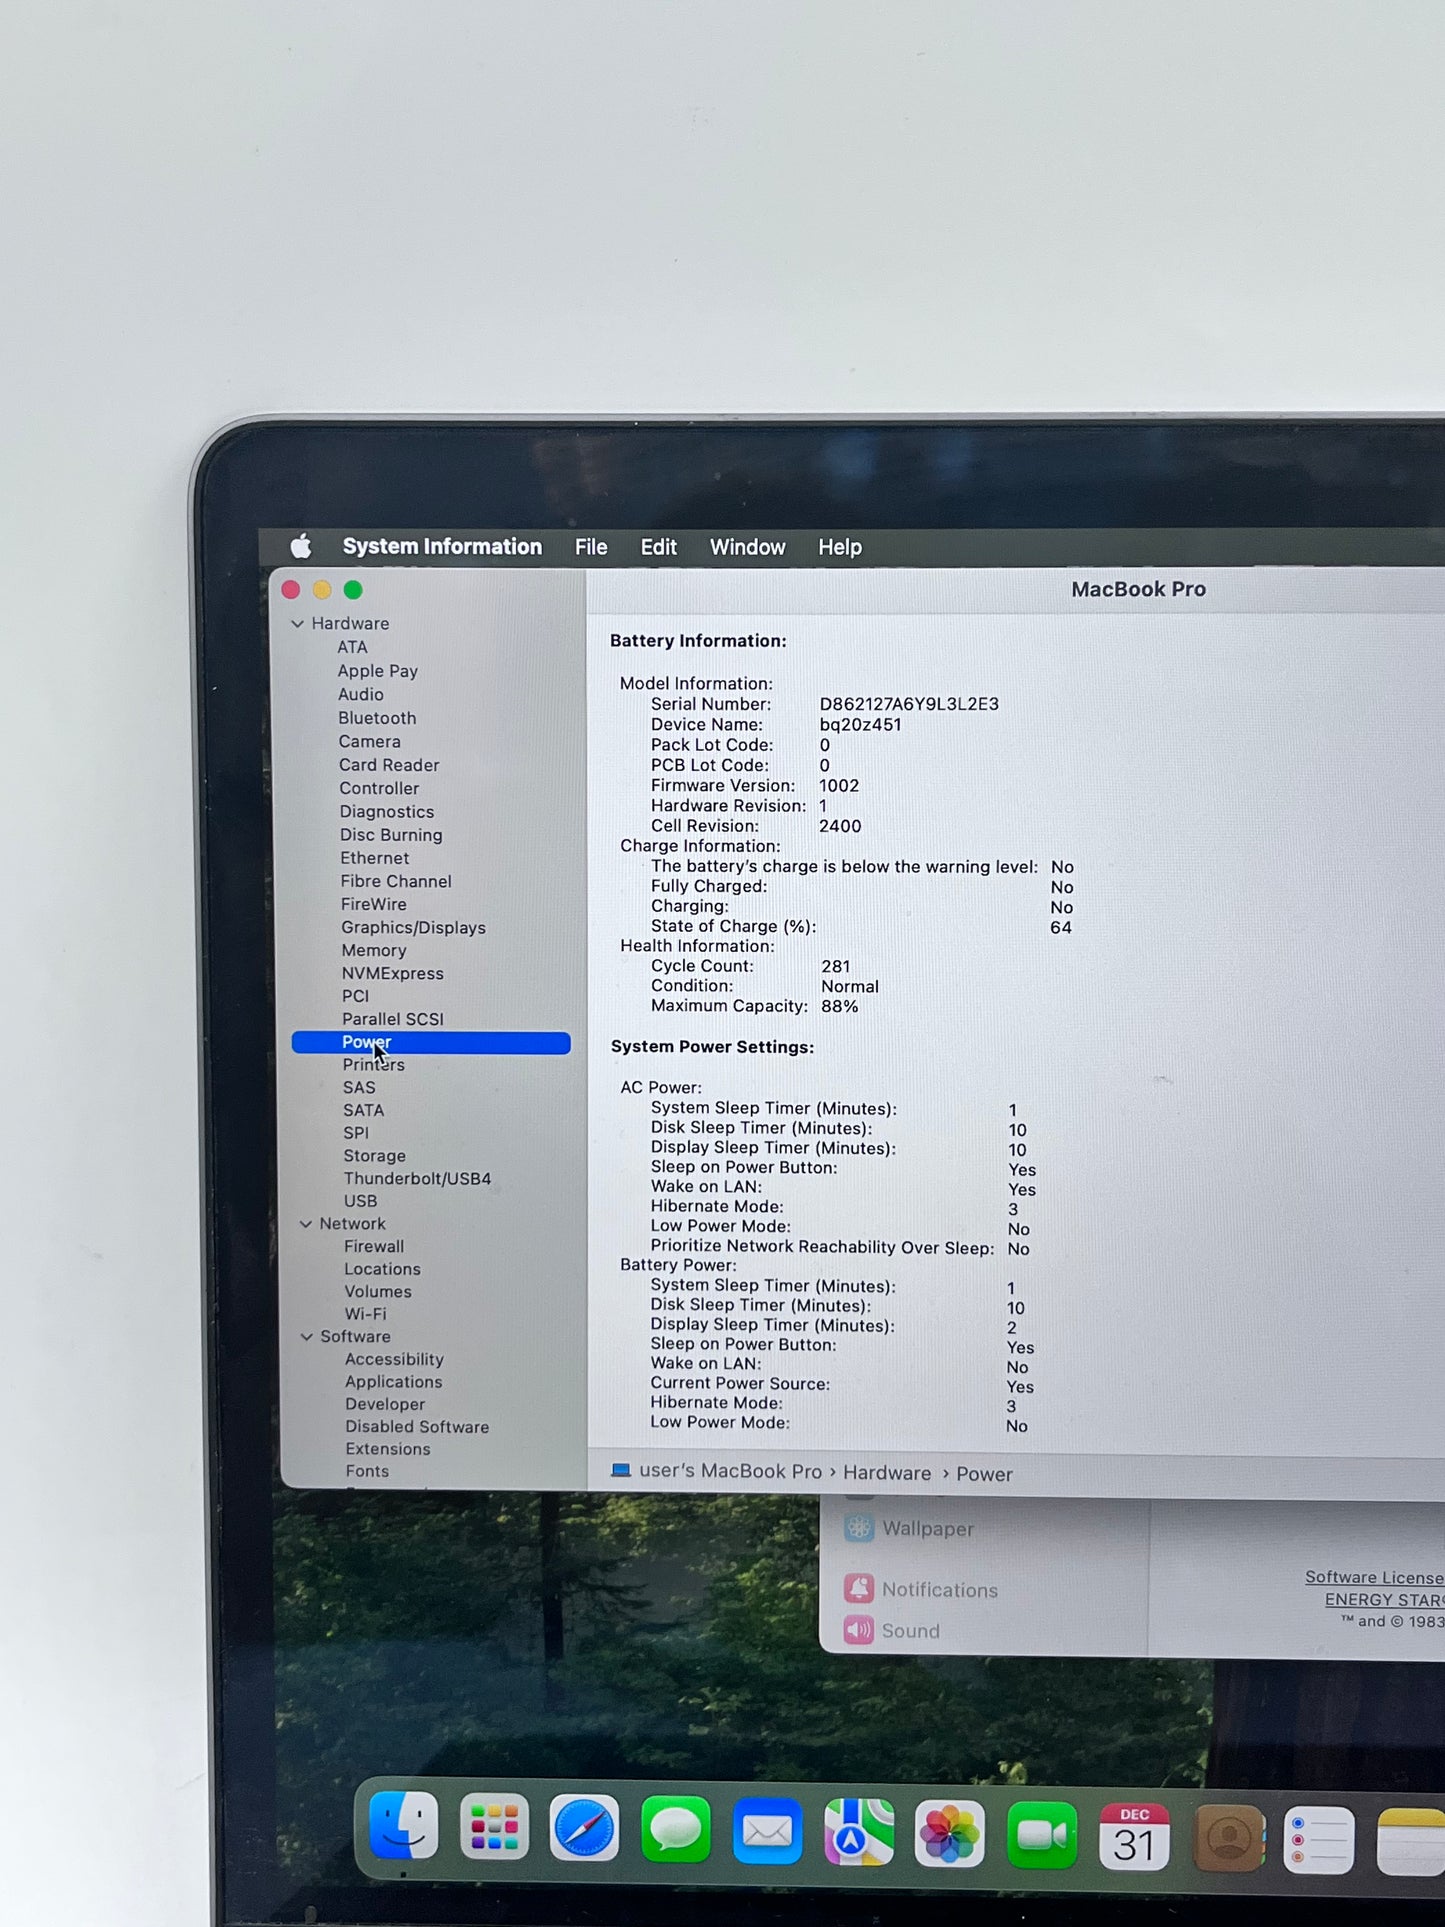Select Fibre Channel in the sidebar
Viewport: 1445px width, 1927px height.
(396, 881)
